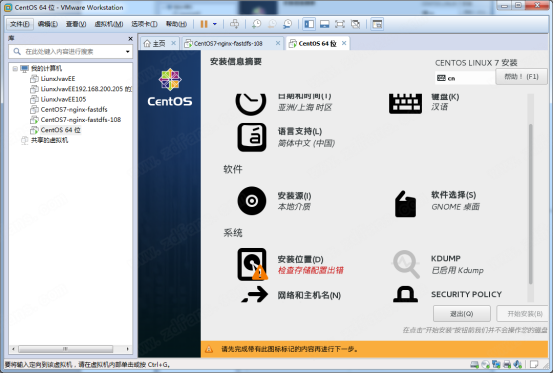Select LiunxJvavEE in the library
Screen dimensions: 553x373
pos(58,79)
